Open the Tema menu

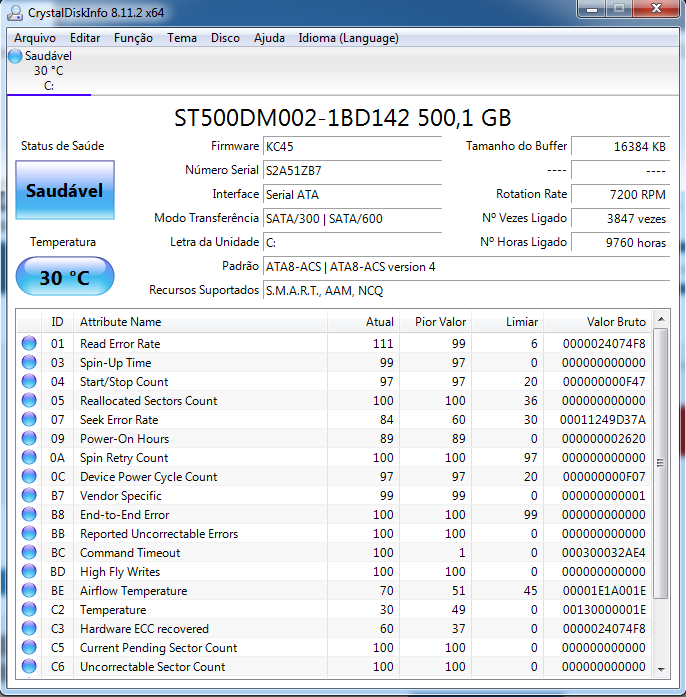(182, 38)
